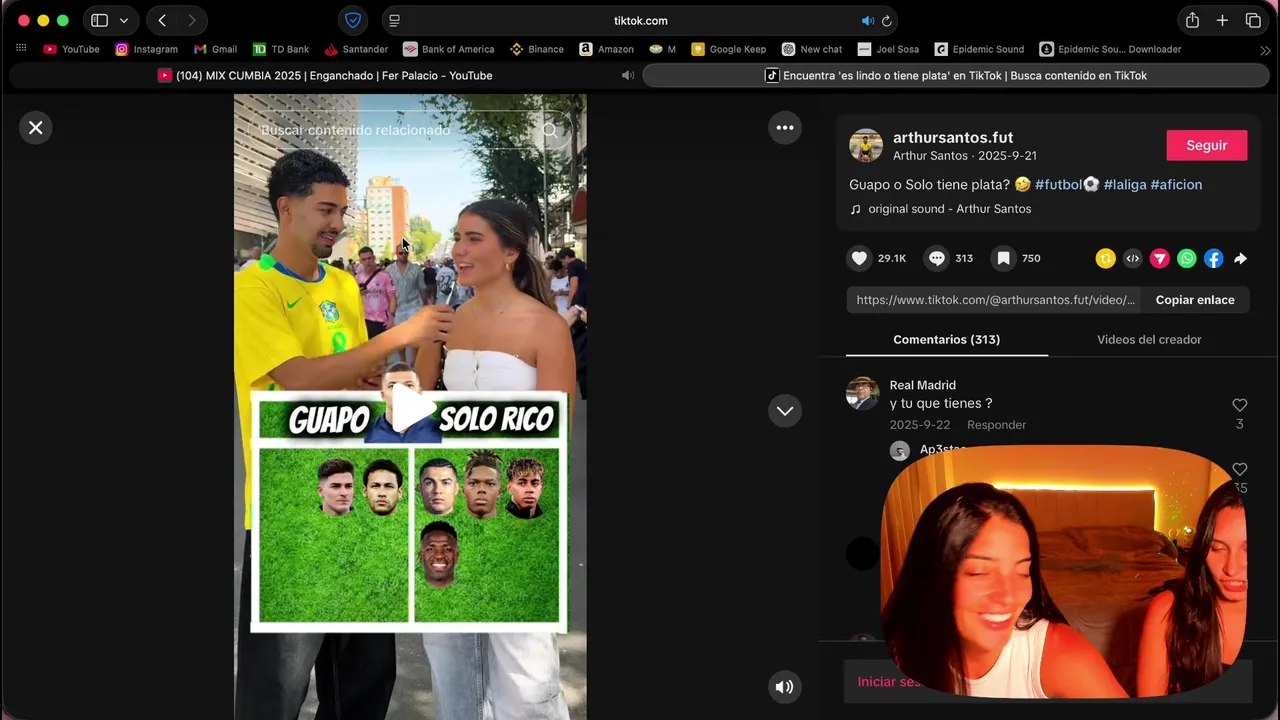Reload the page in Safari

point(886,20)
